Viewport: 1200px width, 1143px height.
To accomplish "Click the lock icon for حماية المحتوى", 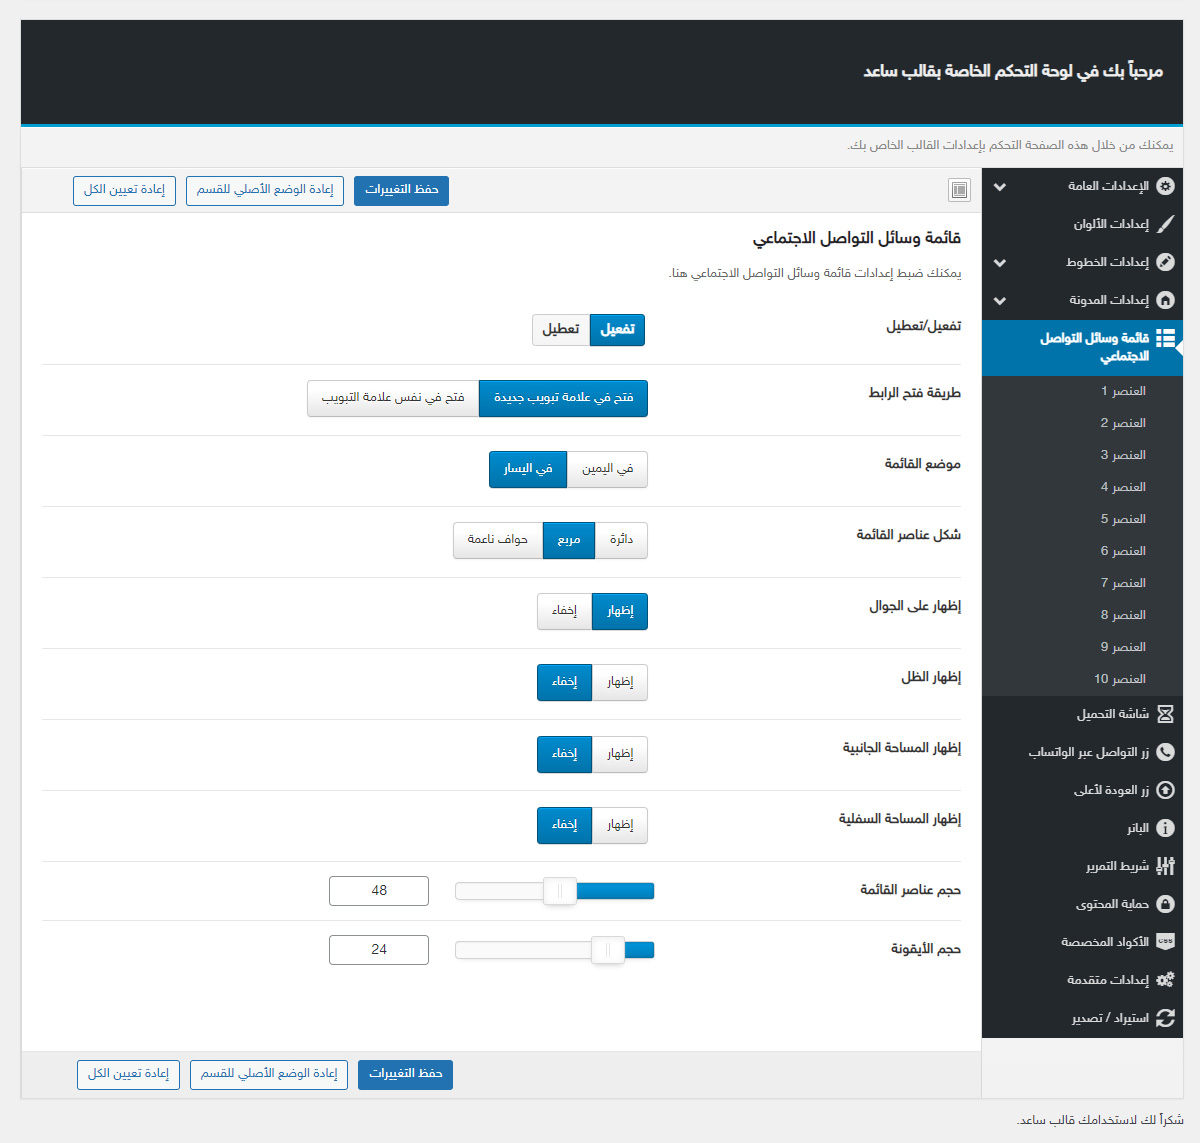I will click(x=1165, y=904).
